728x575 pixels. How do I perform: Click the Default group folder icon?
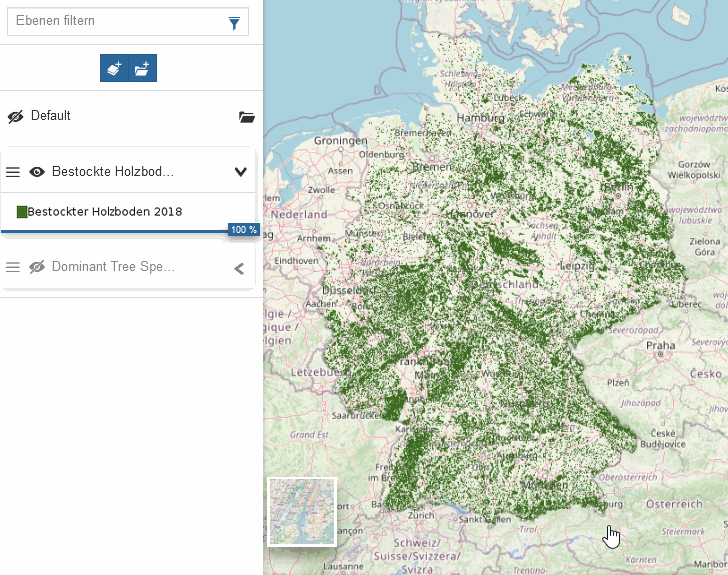(247, 117)
